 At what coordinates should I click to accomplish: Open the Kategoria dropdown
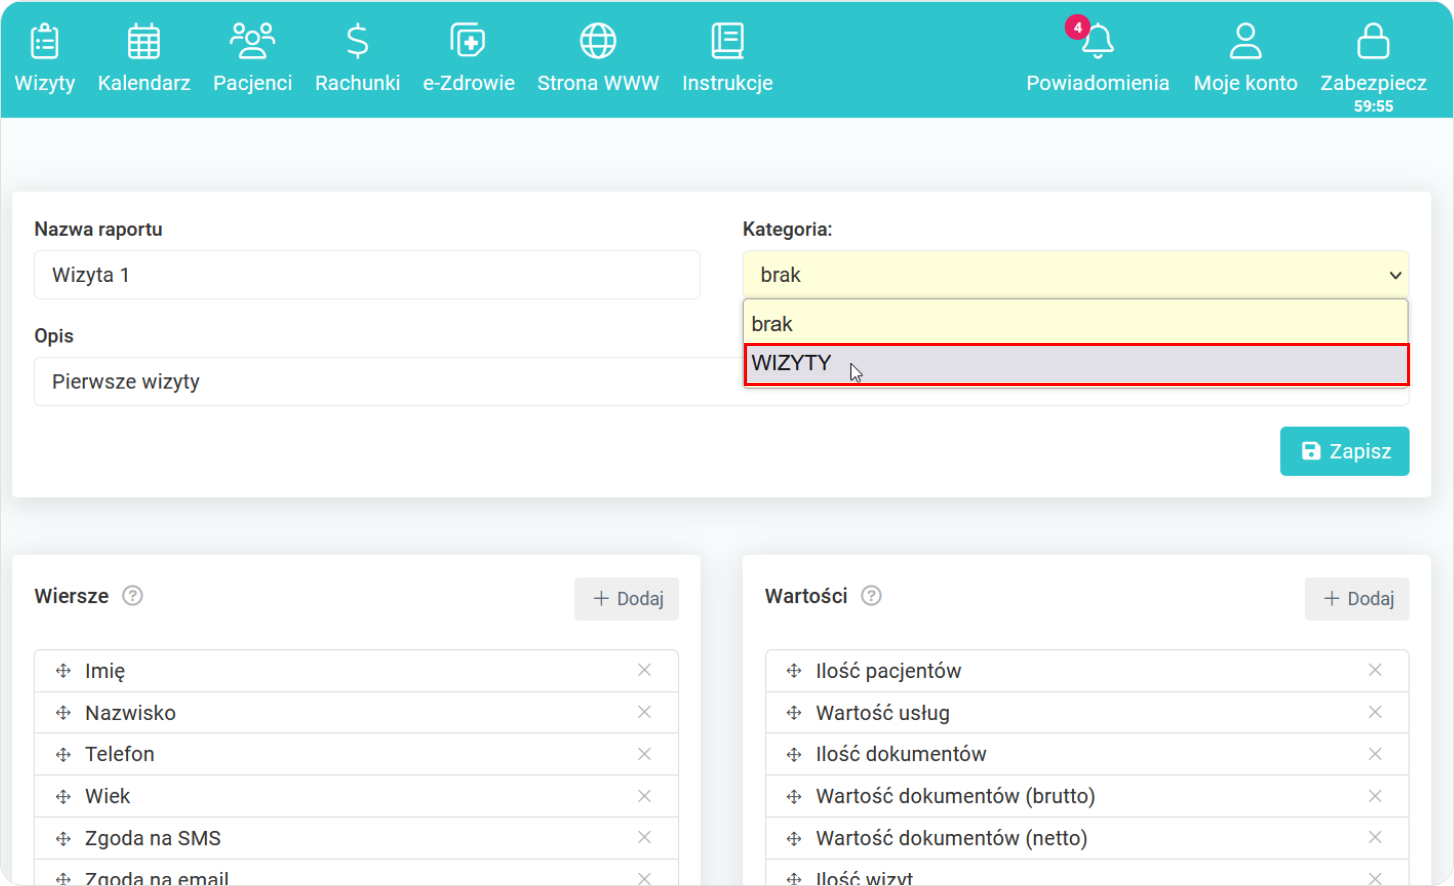tap(1076, 275)
